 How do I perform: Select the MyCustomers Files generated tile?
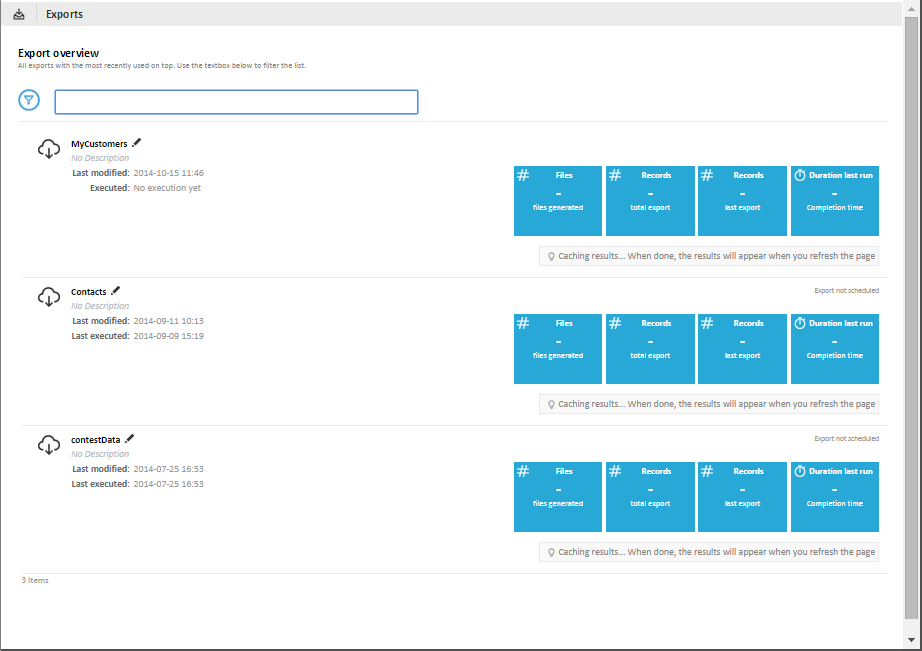click(x=557, y=201)
